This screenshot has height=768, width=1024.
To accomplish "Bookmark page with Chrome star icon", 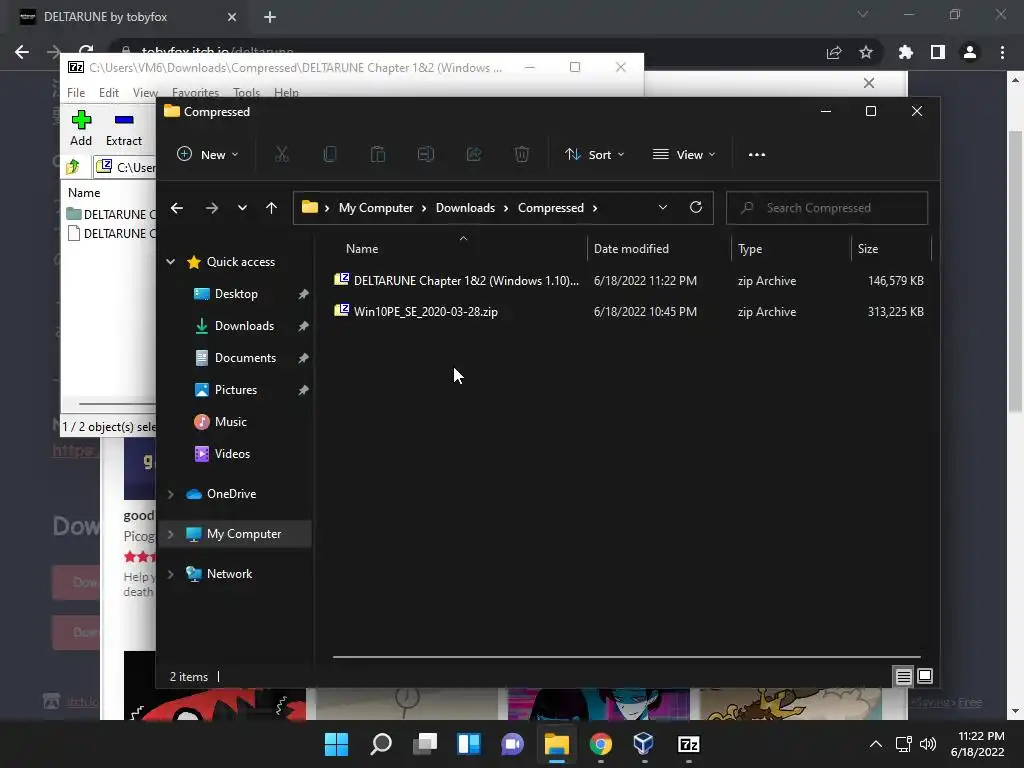I will point(866,52).
